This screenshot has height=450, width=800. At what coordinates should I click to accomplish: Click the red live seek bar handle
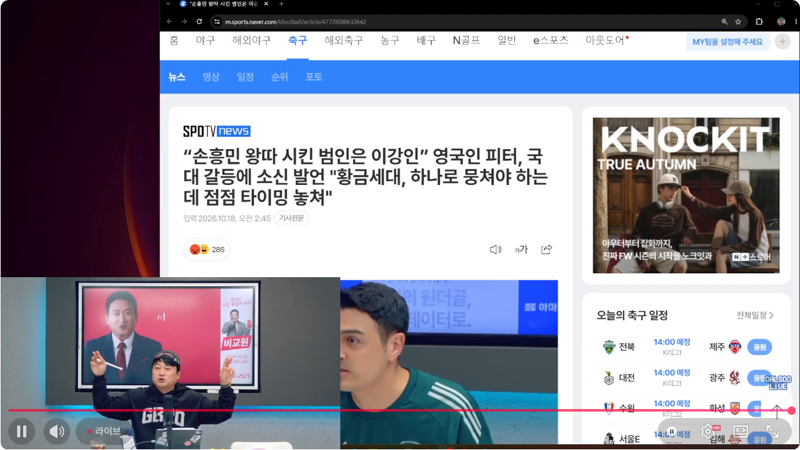point(791,410)
